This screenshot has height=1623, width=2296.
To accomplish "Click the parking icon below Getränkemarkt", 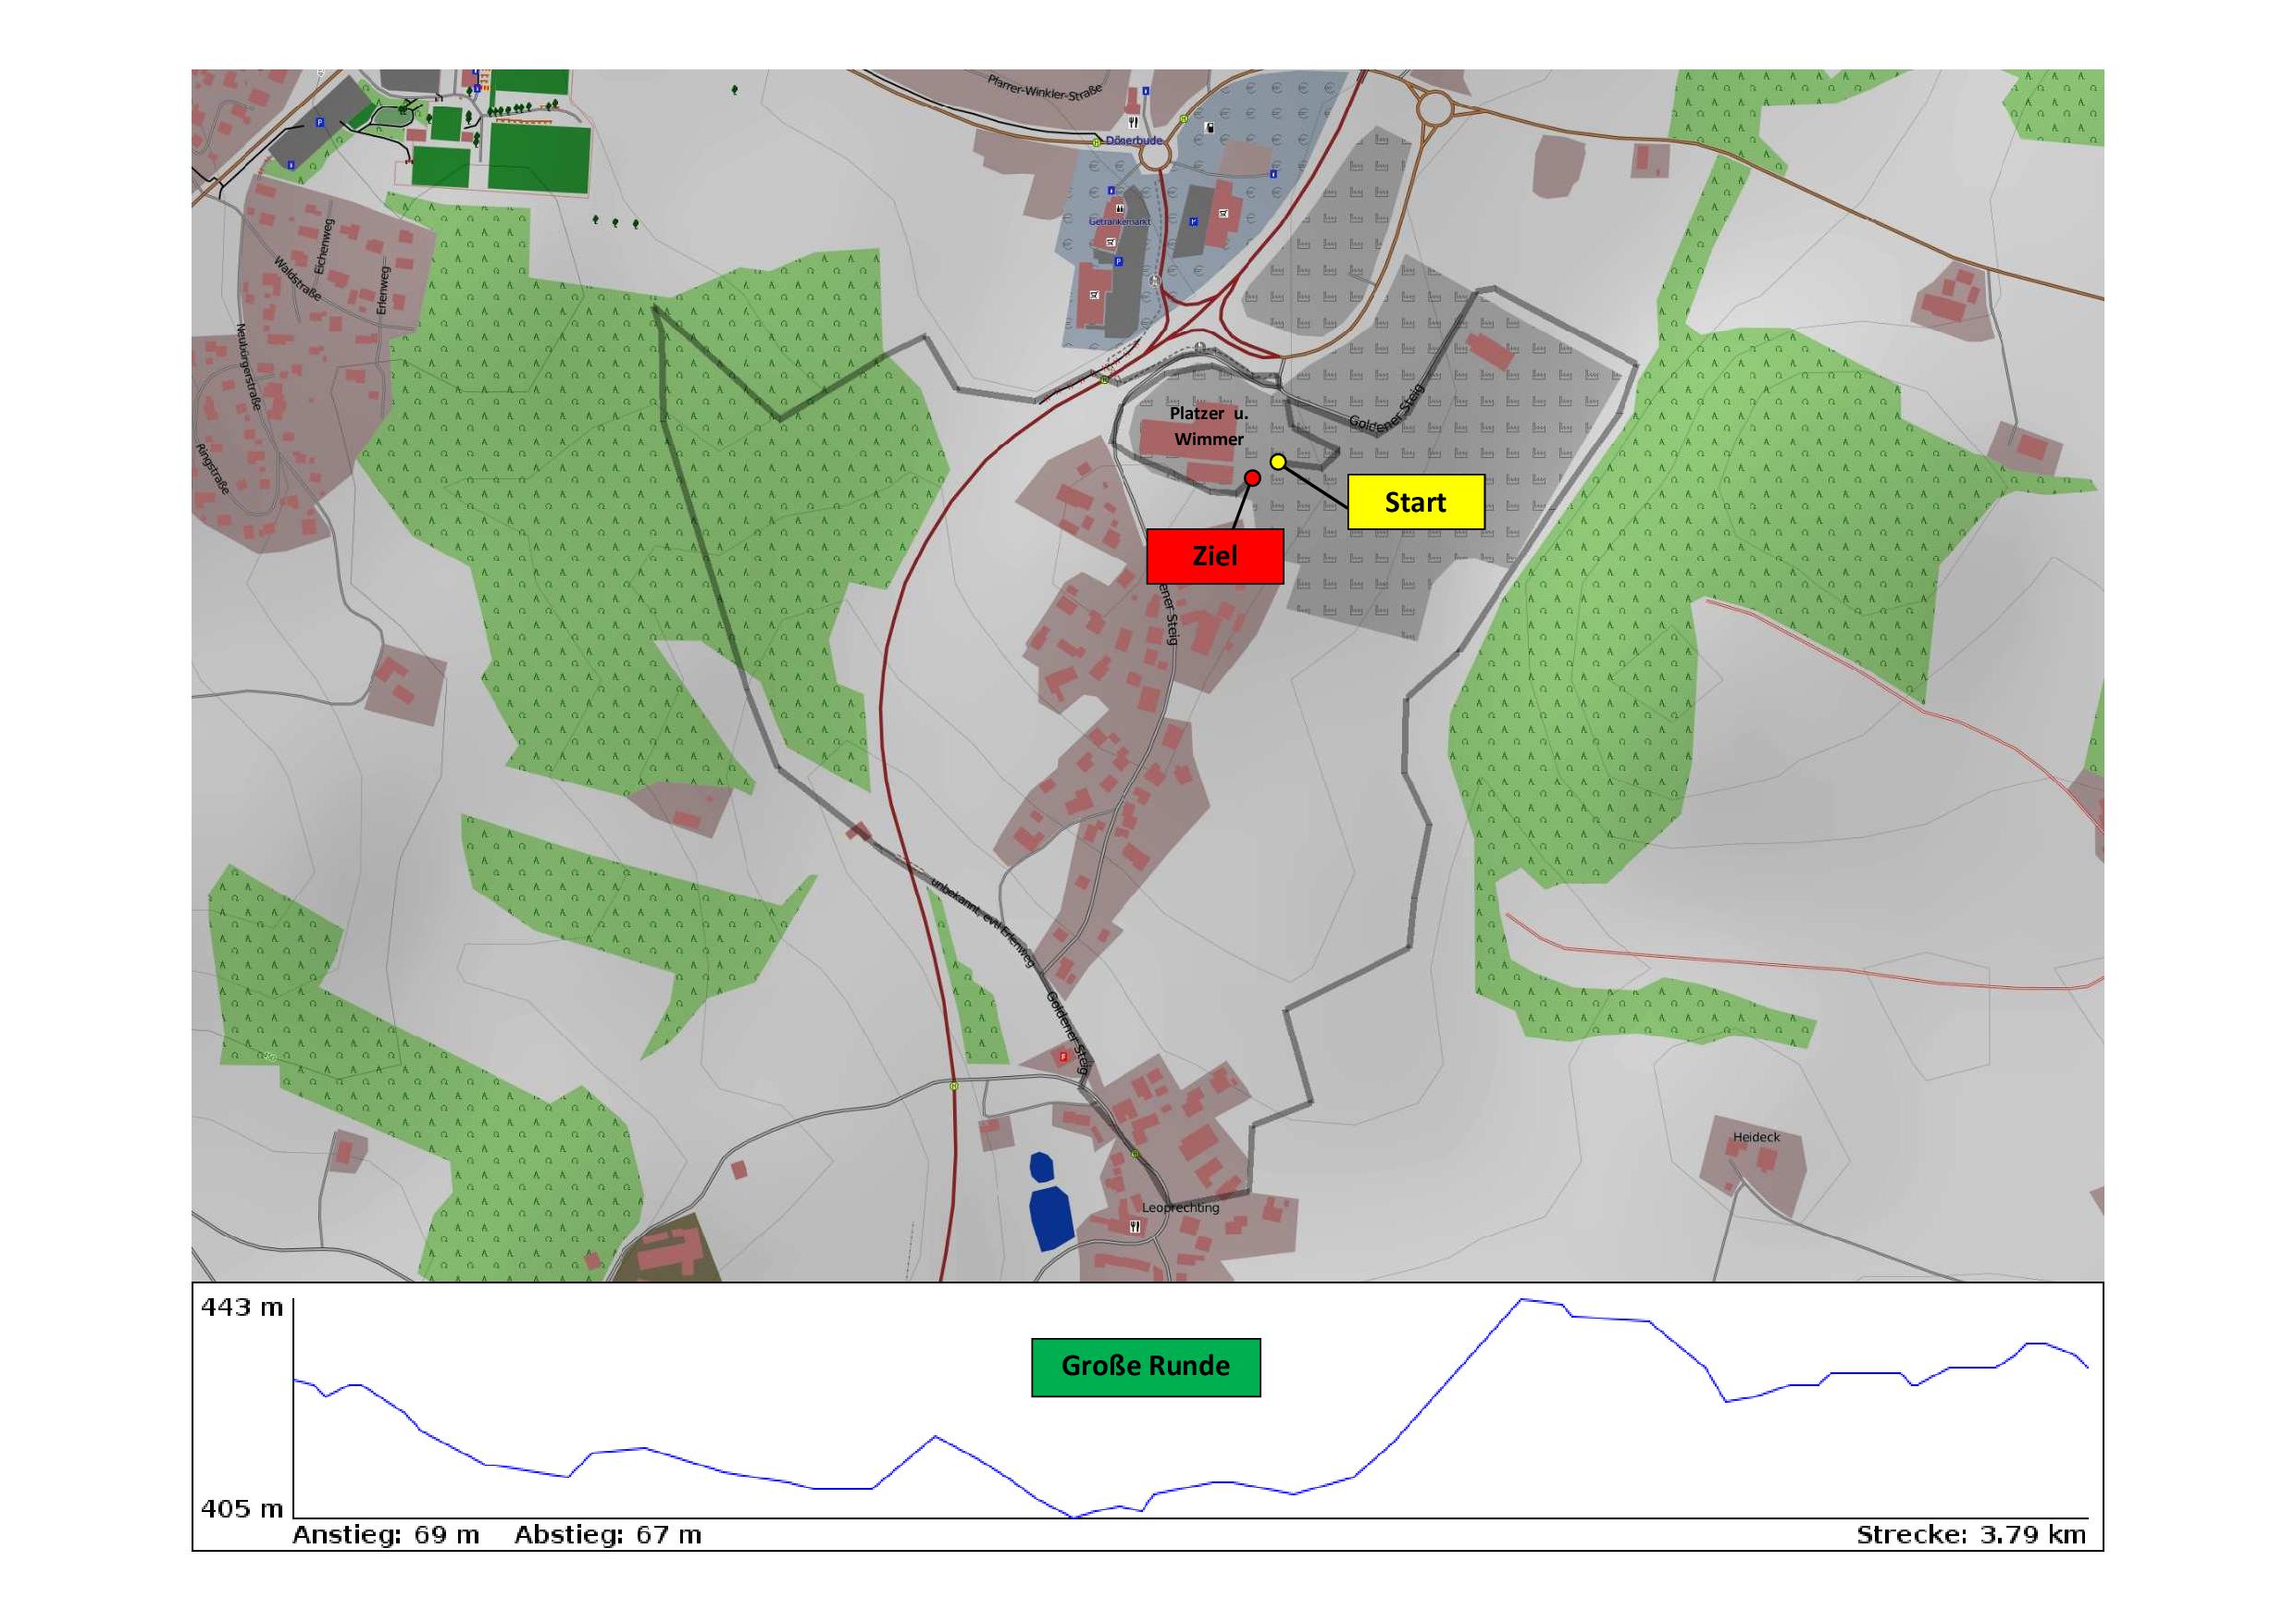I will coord(1119,262).
